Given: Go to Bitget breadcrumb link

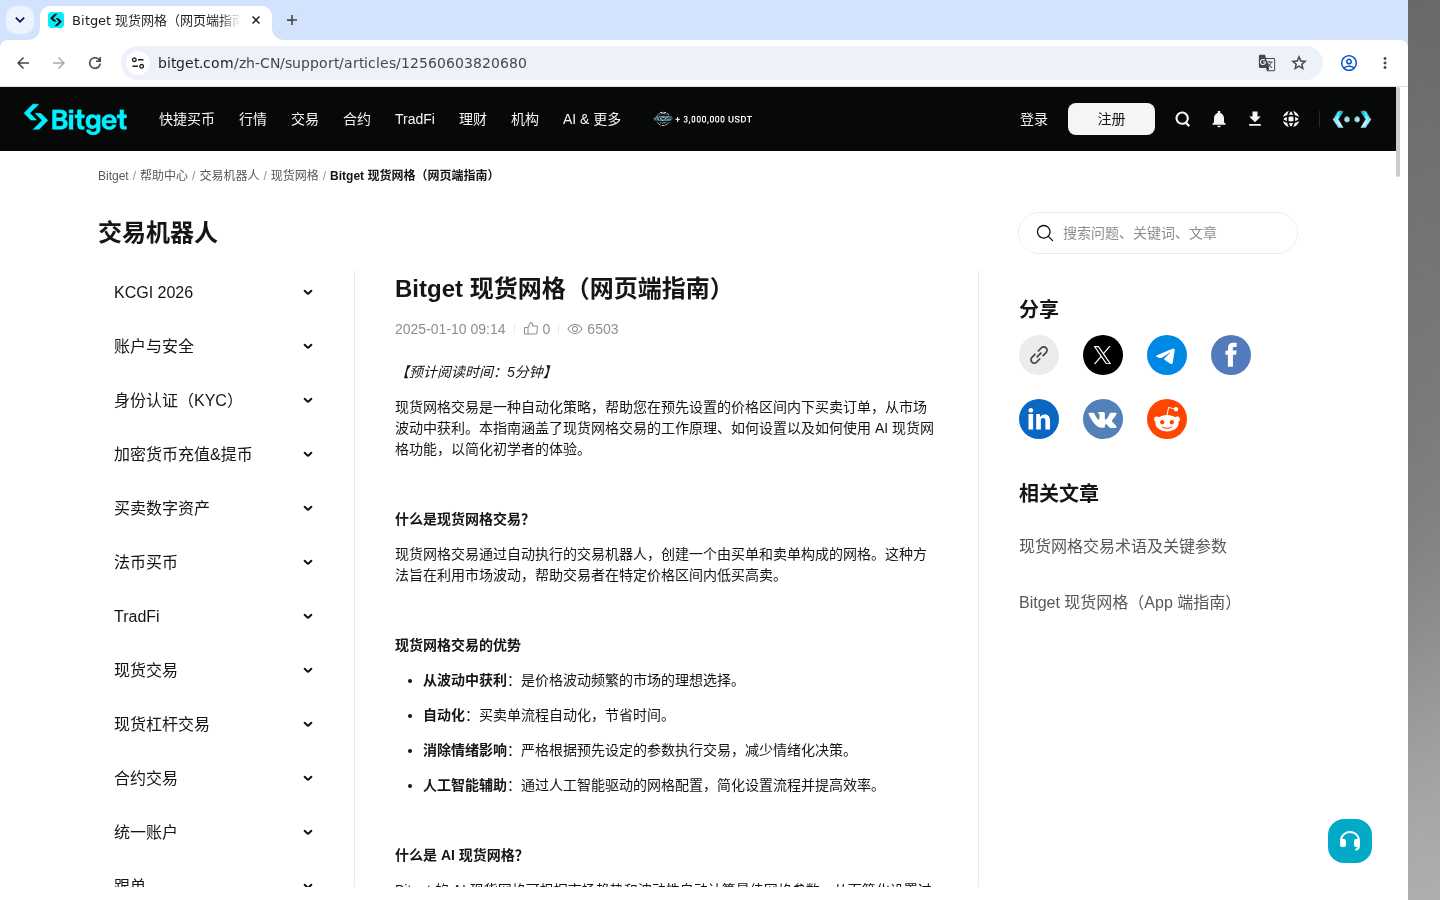Looking at the screenshot, I should point(113,175).
